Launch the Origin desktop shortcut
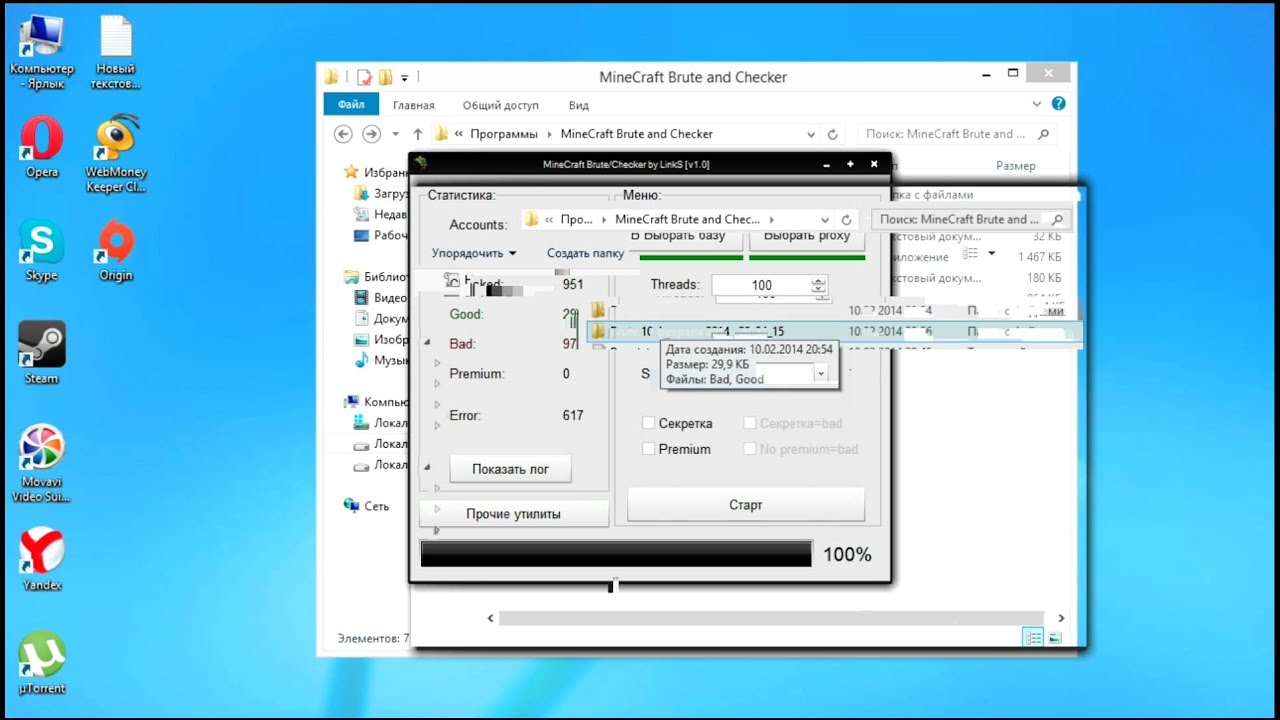The height and width of the screenshot is (720, 1280). click(116, 250)
